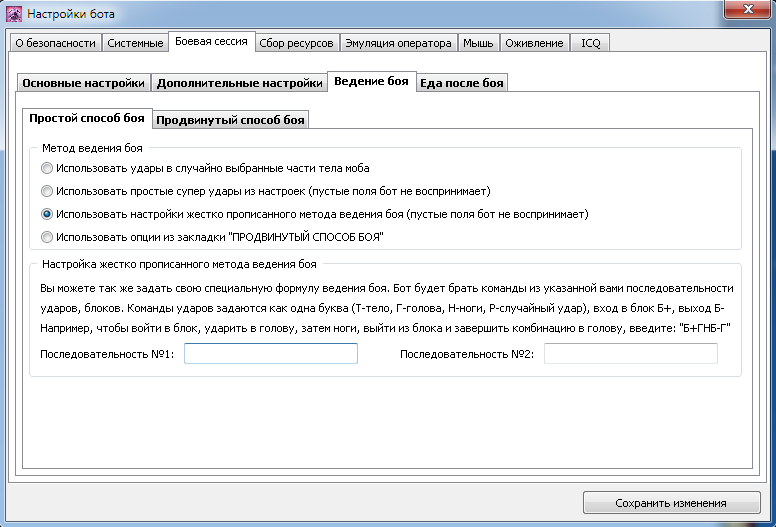Screen dimensions: 776x527
Task: Close the 'Настройки бота' window
Action: point(747,9)
